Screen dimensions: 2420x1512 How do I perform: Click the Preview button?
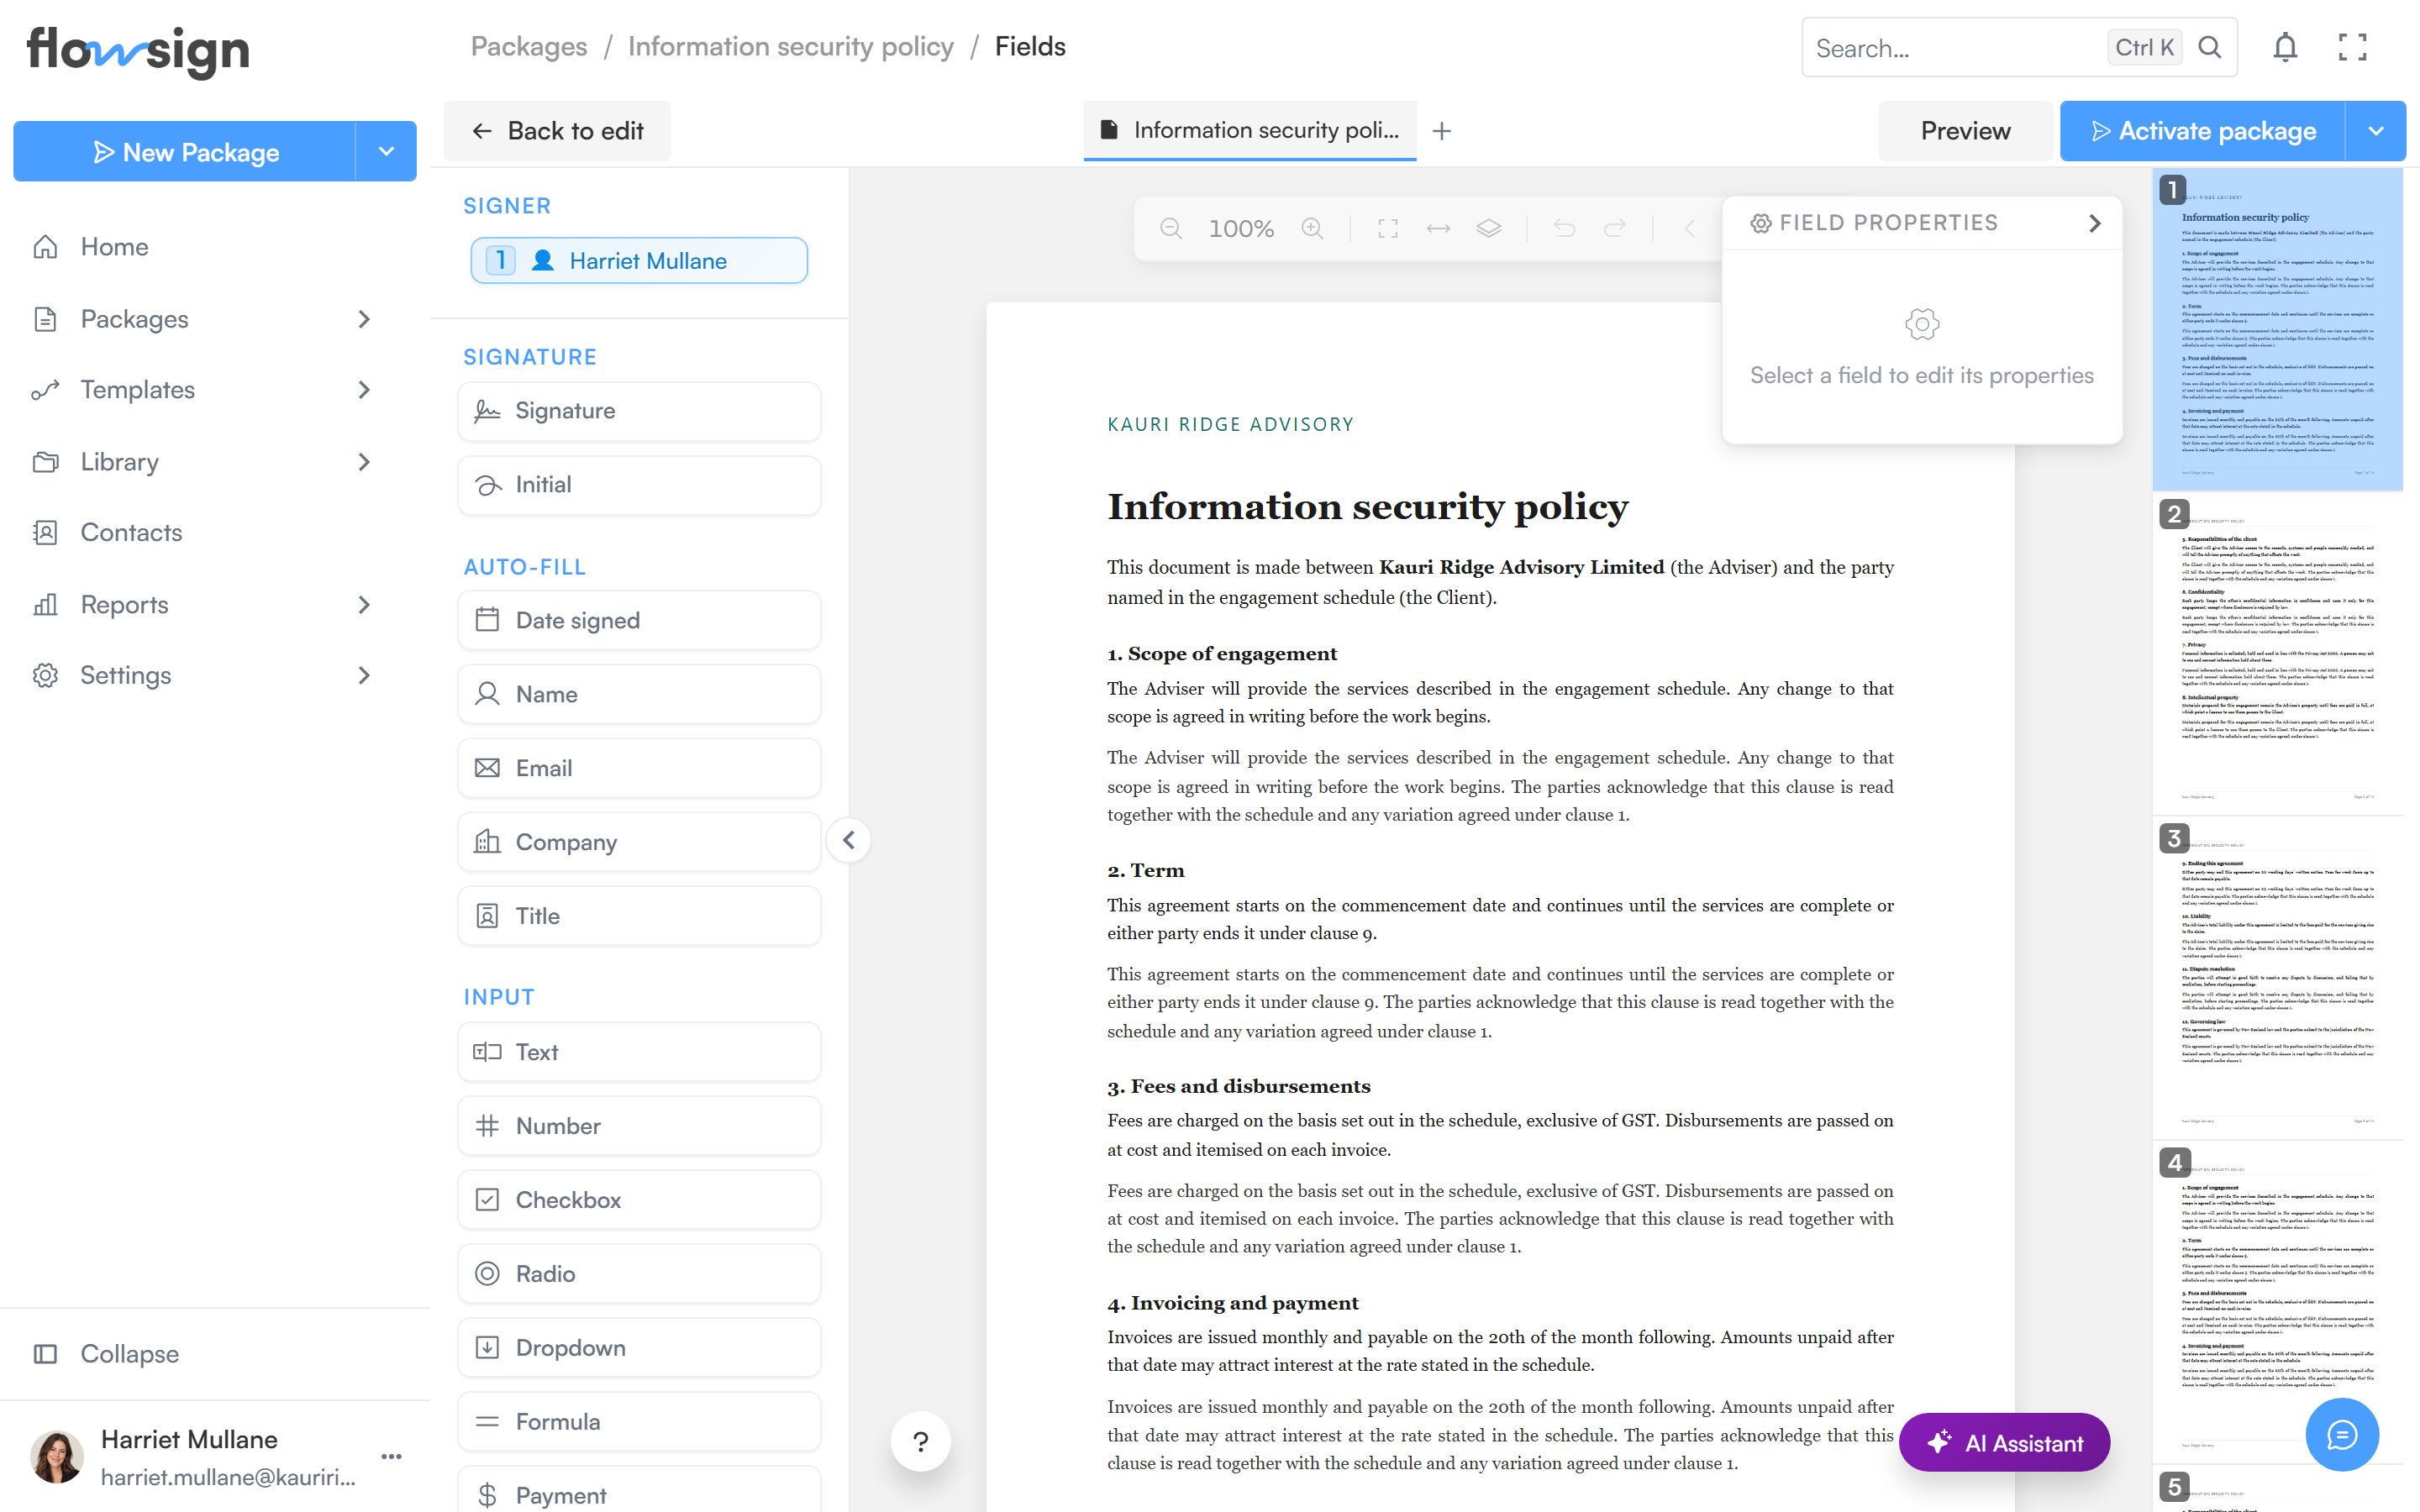coord(1965,131)
